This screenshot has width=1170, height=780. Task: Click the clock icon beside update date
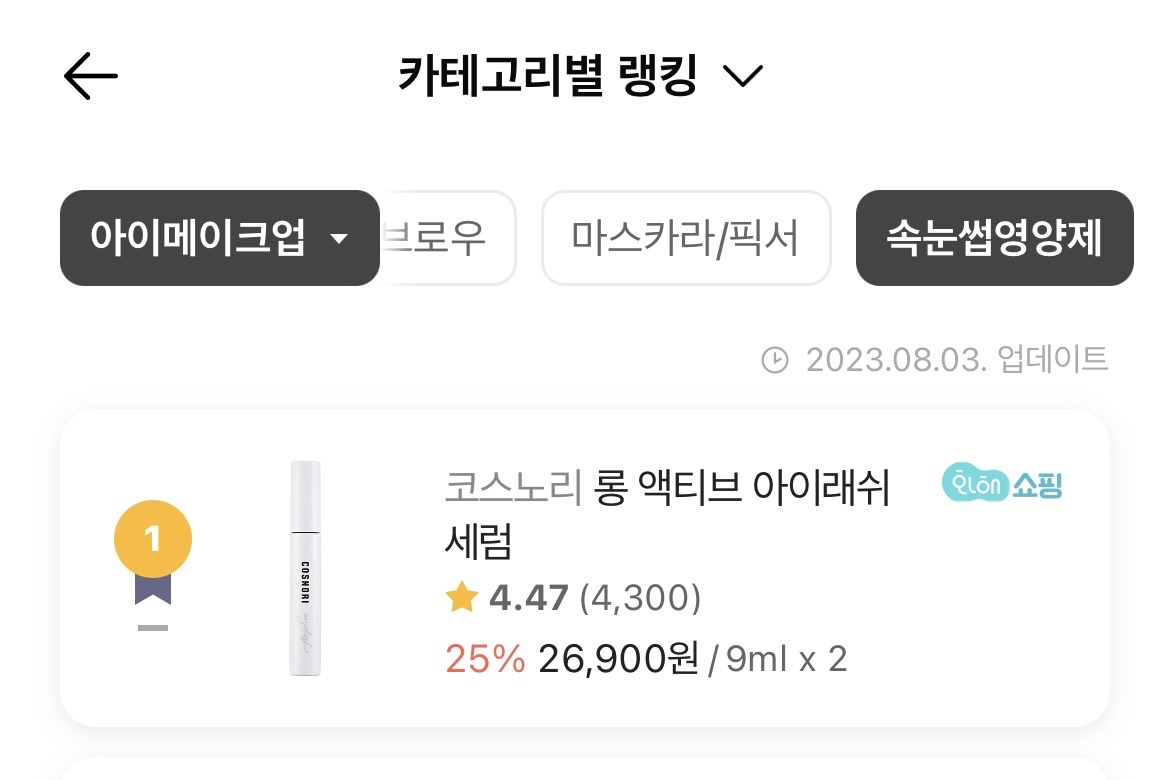775,360
